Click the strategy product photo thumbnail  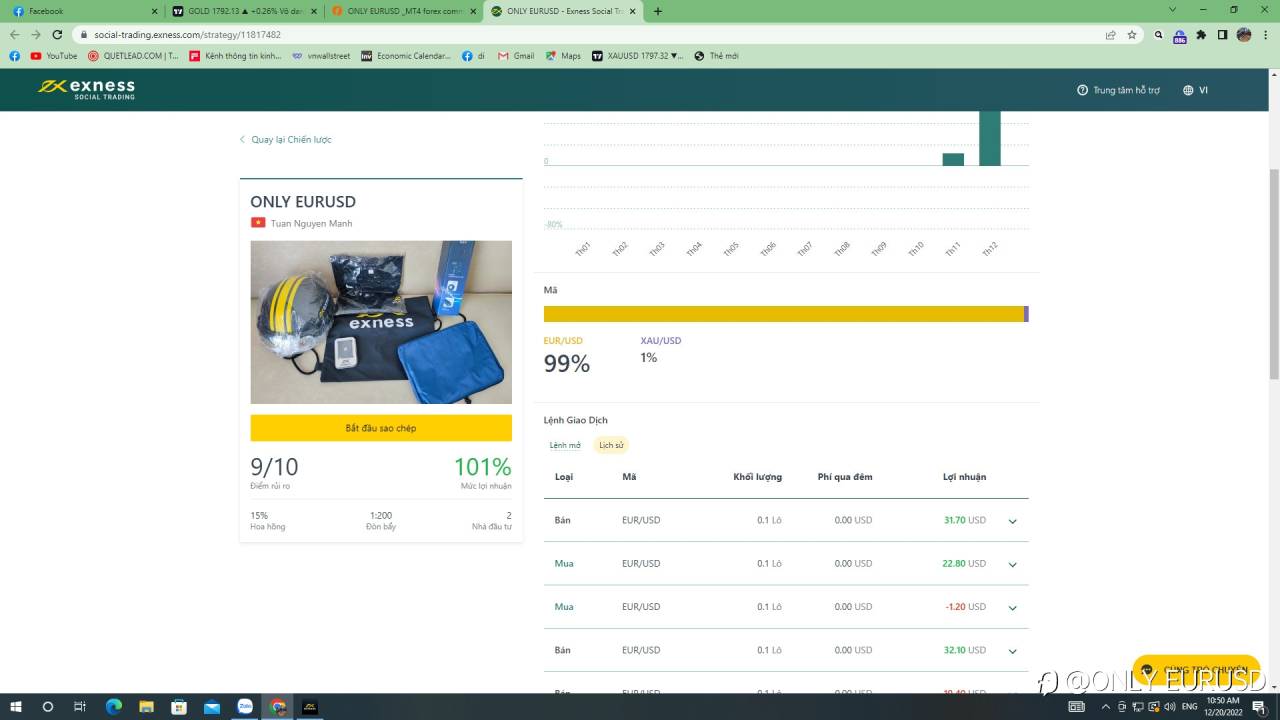(x=381, y=322)
